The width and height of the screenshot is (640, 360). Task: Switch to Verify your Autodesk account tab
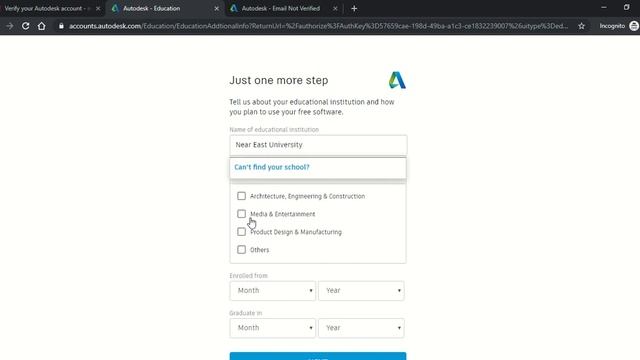[47, 8]
